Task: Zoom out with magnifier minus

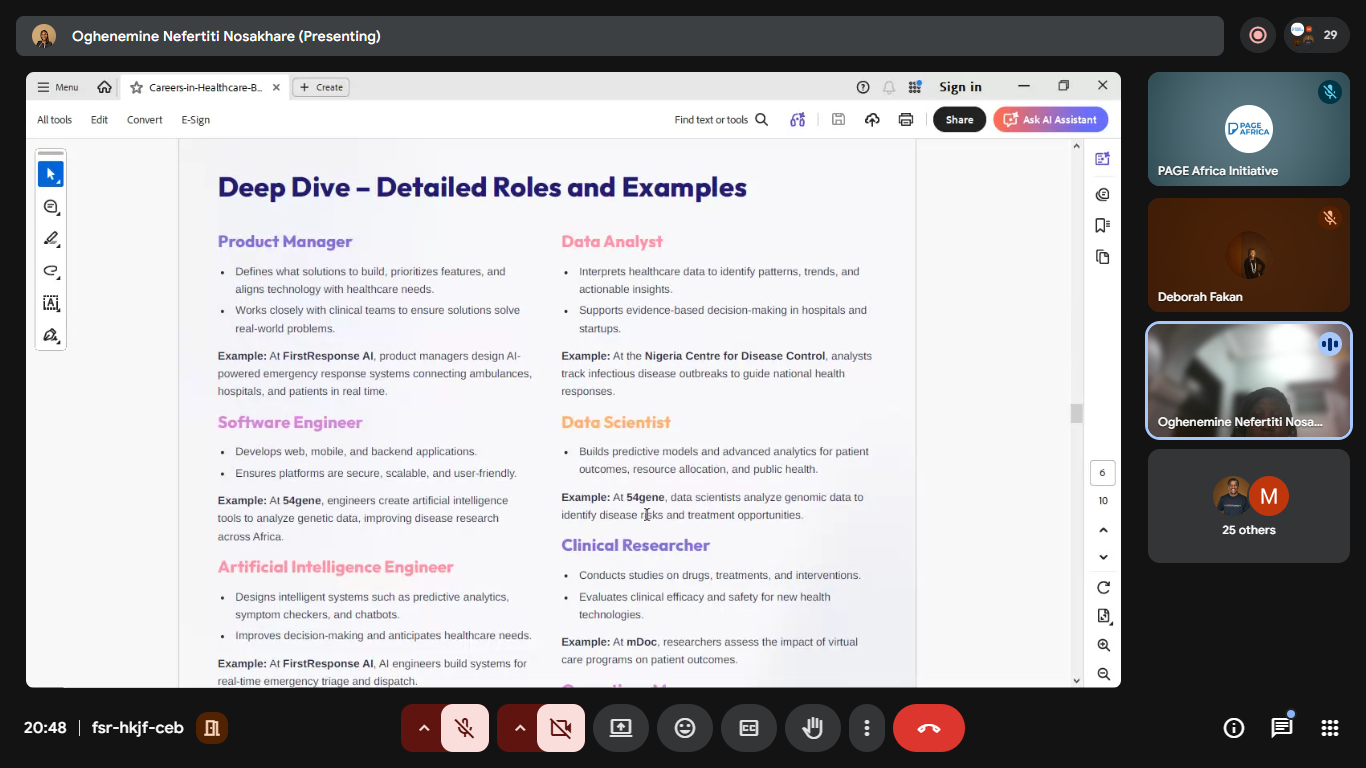Action: [x=1103, y=675]
